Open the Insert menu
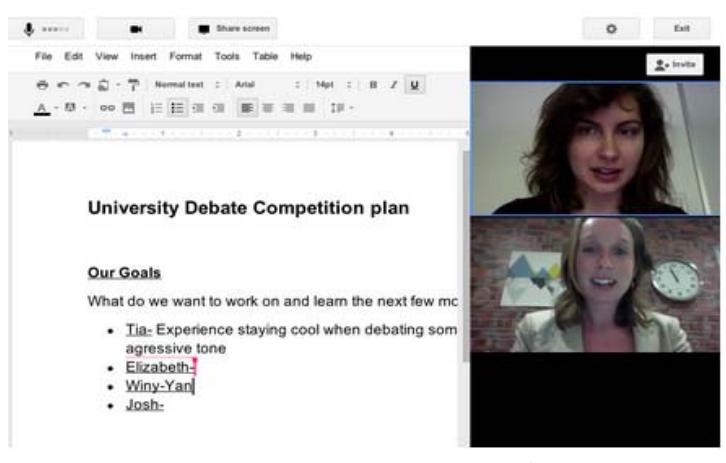This screenshot has height=463, width=726. [143, 56]
